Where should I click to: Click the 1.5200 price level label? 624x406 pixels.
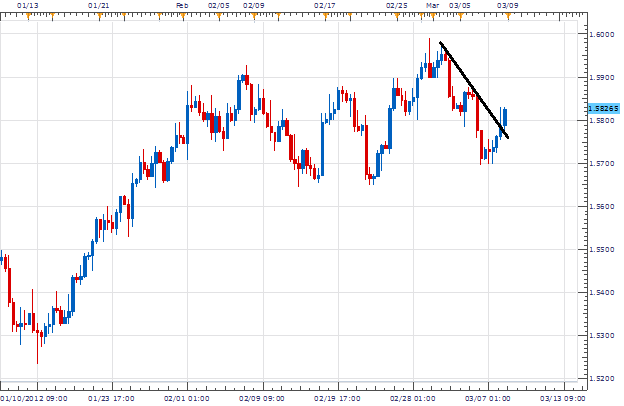(603, 379)
